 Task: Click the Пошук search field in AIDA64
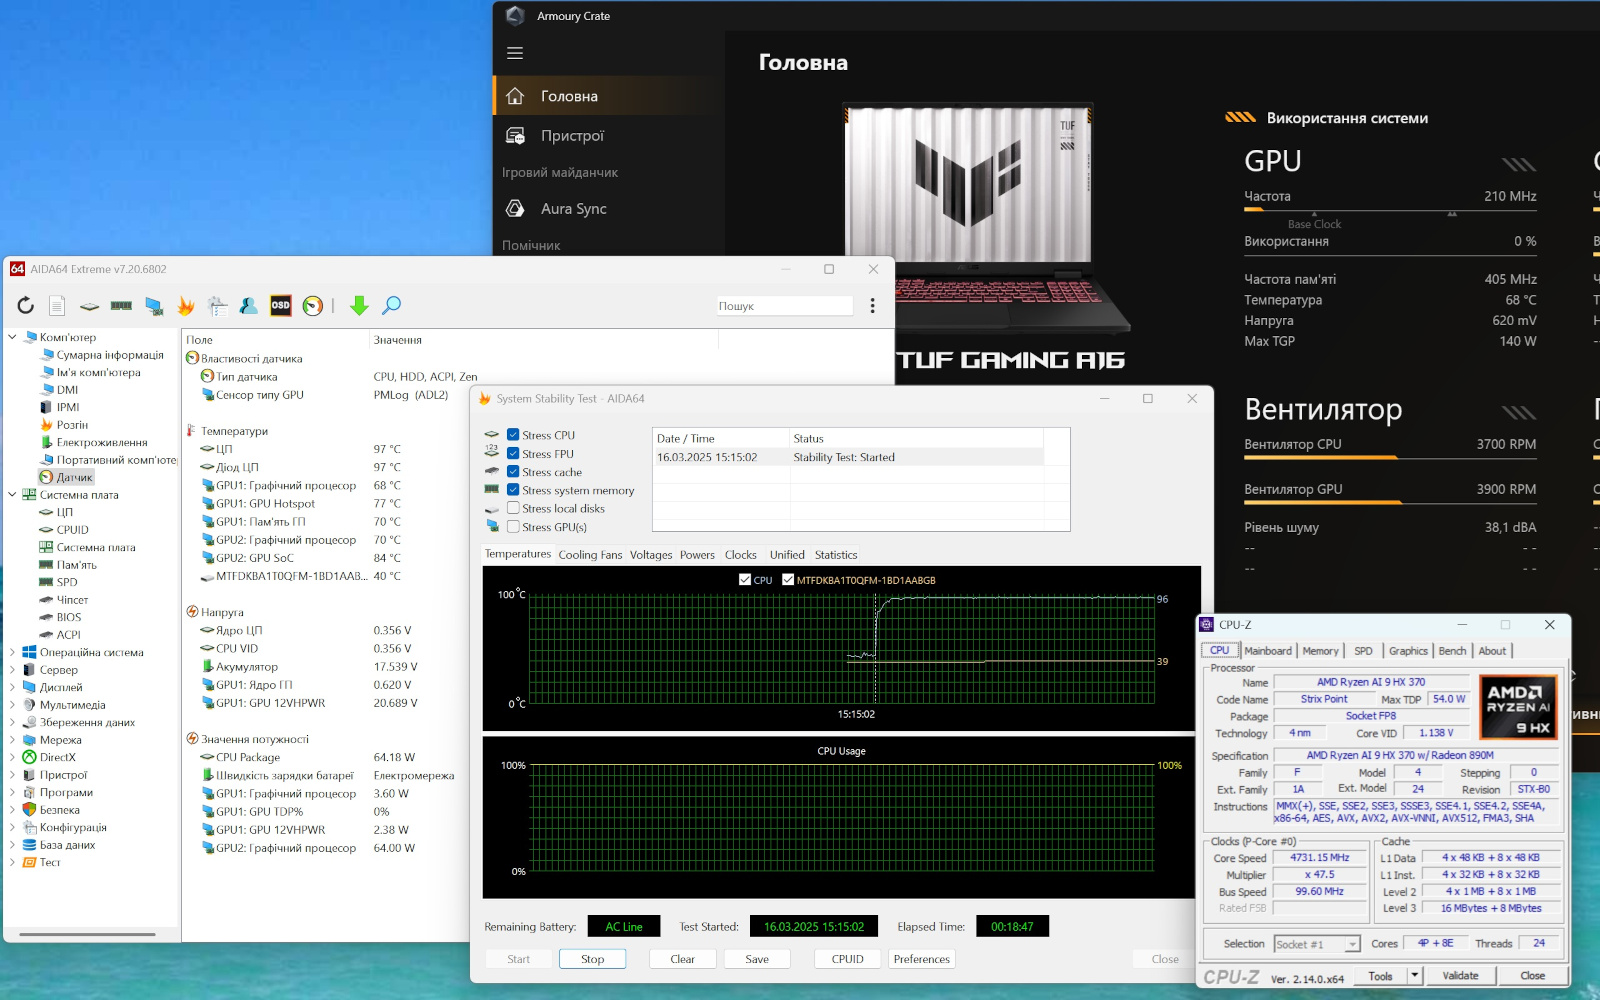point(784,306)
